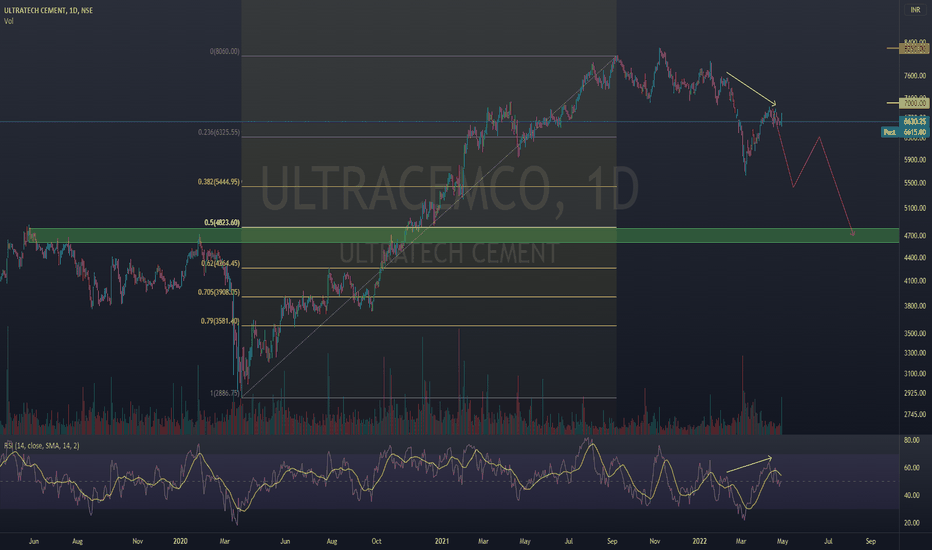This screenshot has width=932, height=550.
Task: Click the 4400.00 price axis label
Action: 915,258
